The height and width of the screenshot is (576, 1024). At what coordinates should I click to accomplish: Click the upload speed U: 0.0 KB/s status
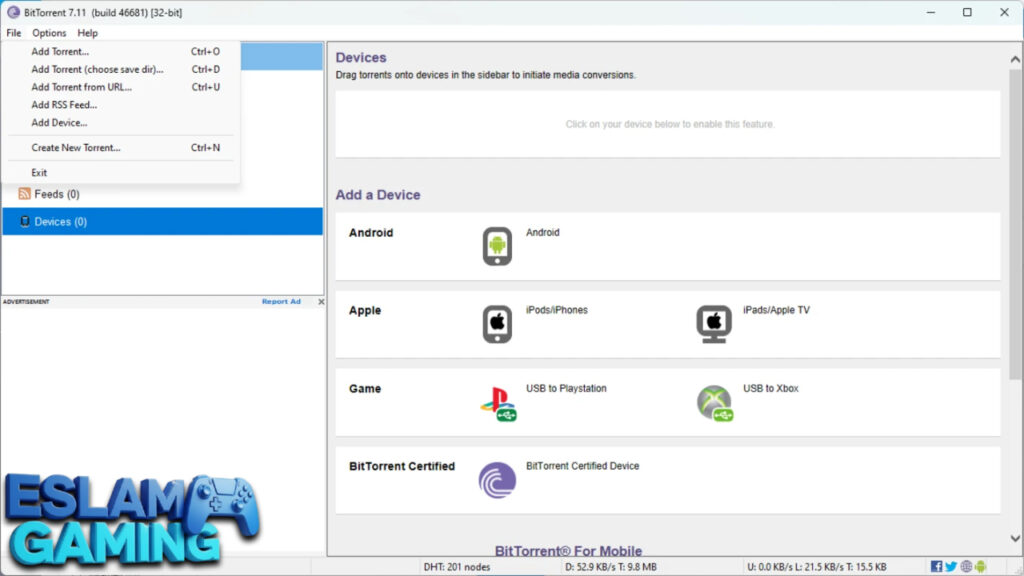[816, 566]
